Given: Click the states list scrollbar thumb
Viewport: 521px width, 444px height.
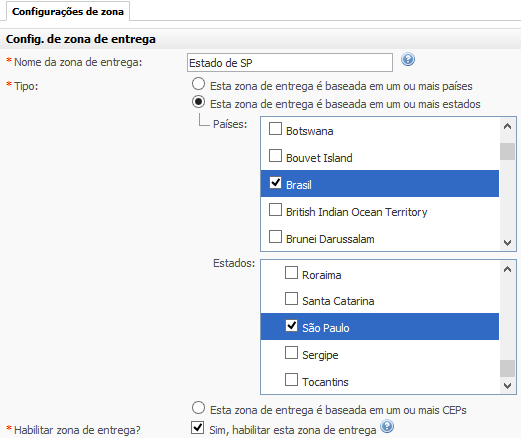Looking at the screenshot, I should (507, 369).
